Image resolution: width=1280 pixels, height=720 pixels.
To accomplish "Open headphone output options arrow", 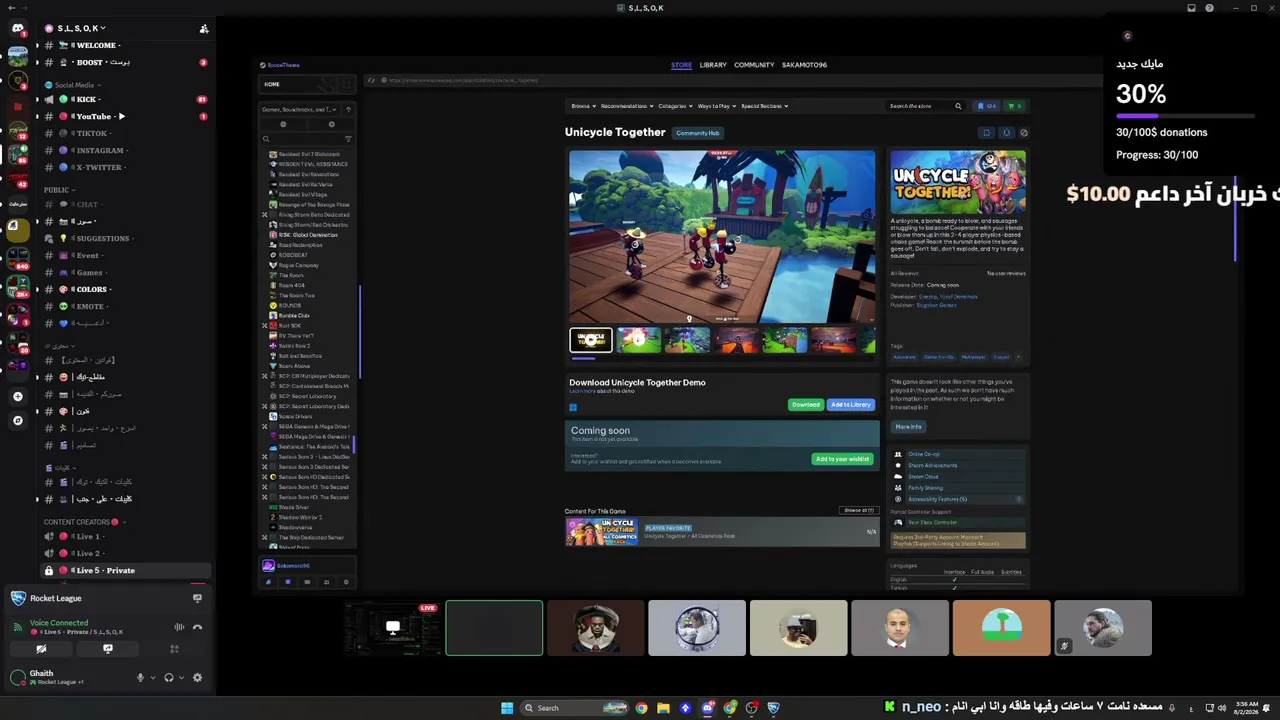I will point(180,677).
